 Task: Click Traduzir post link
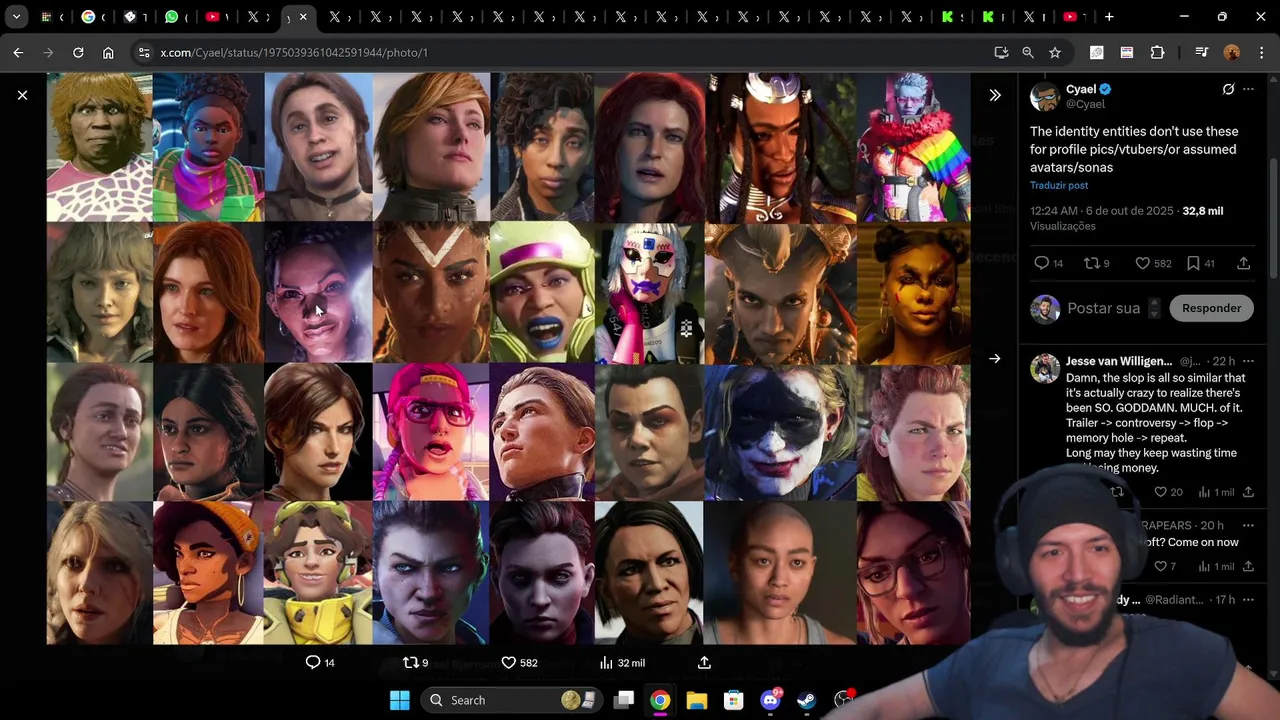click(1059, 186)
